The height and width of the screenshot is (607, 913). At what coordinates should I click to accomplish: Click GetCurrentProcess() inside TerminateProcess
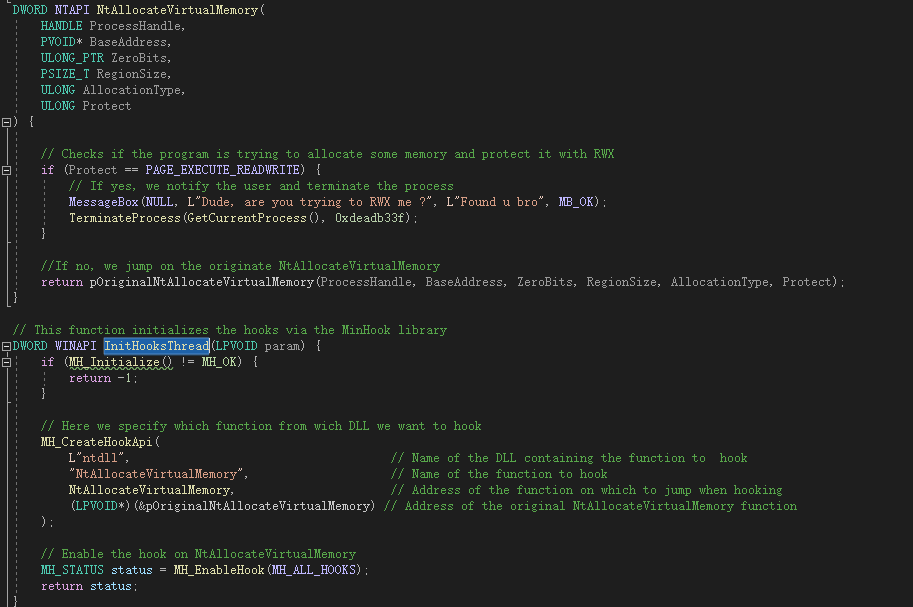pos(253,218)
